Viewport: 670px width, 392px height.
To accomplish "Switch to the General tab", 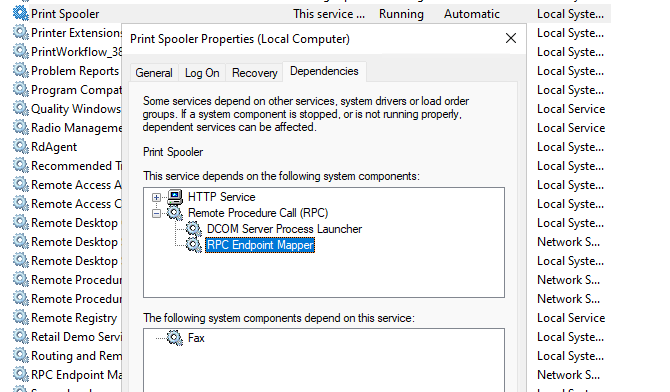I will click(154, 73).
